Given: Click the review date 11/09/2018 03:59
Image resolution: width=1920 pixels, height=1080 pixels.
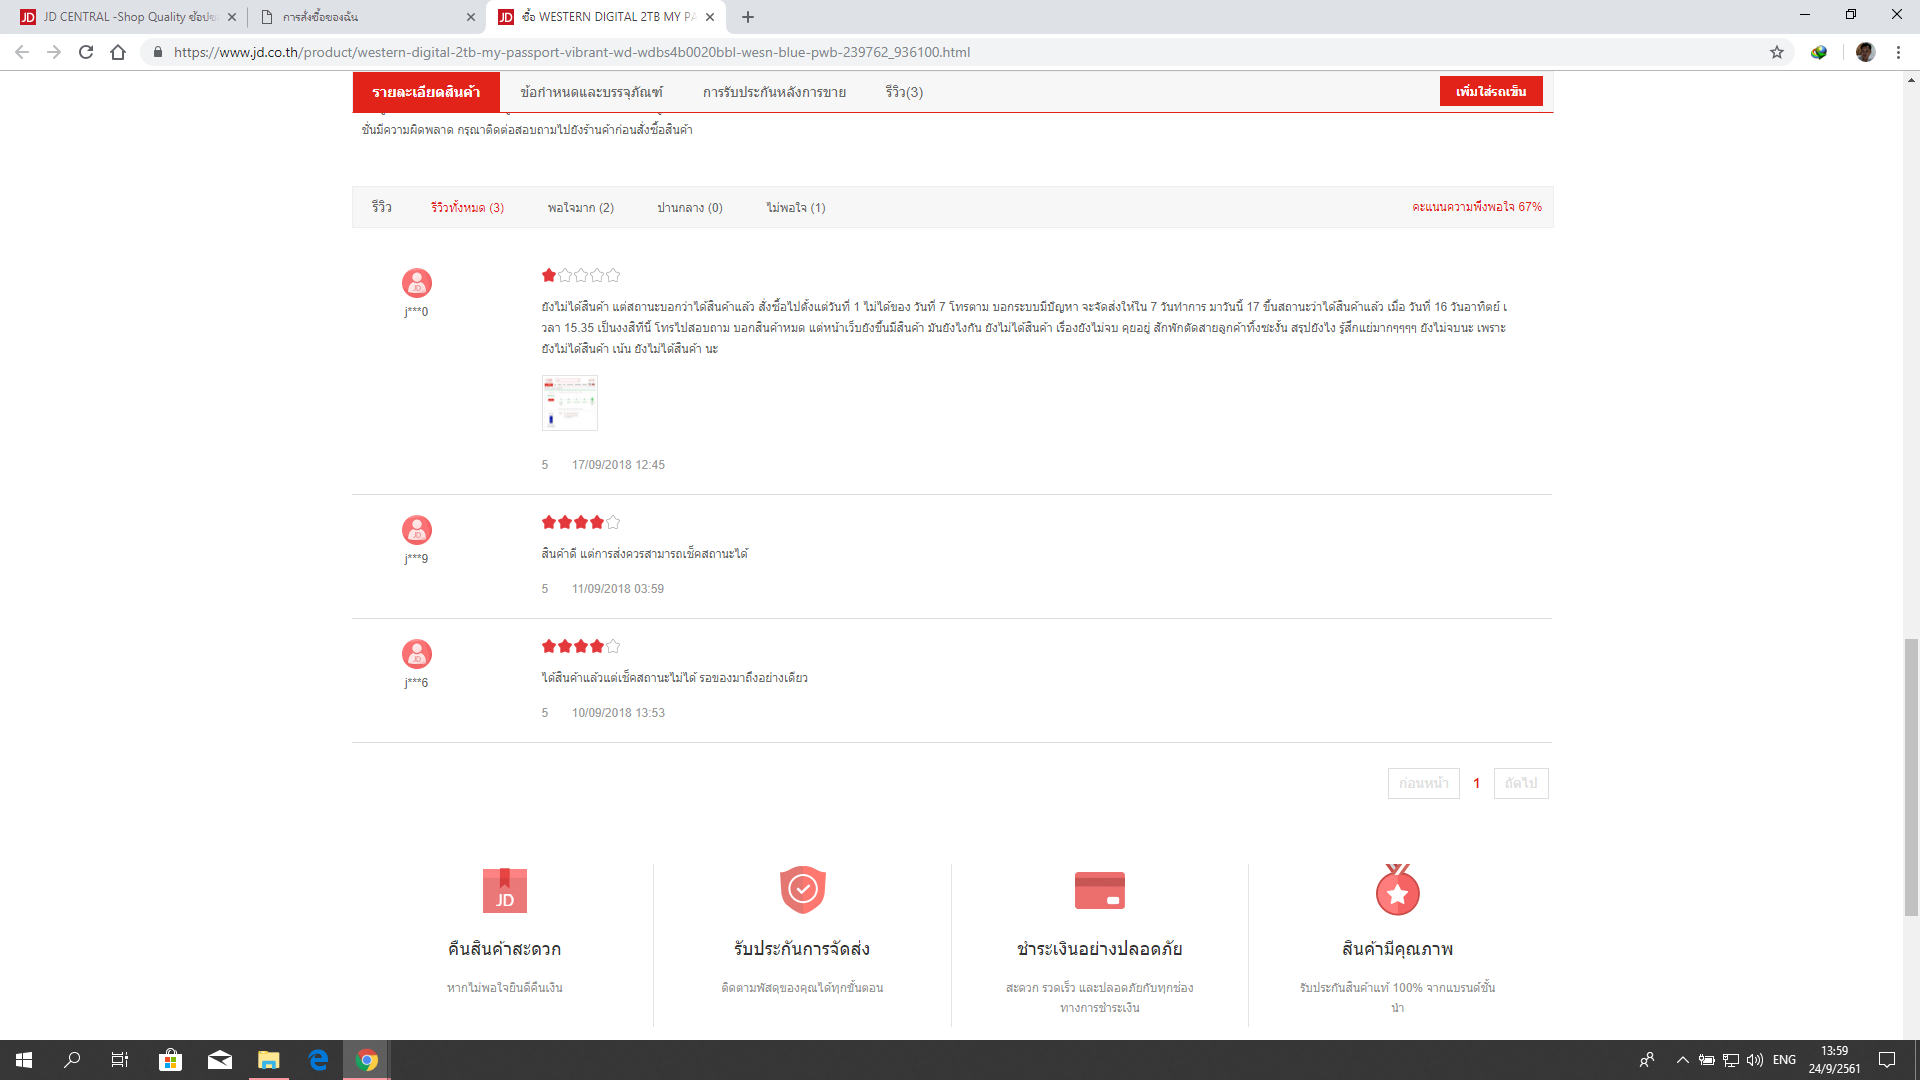Looking at the screenshot, I should coord(618,589).
